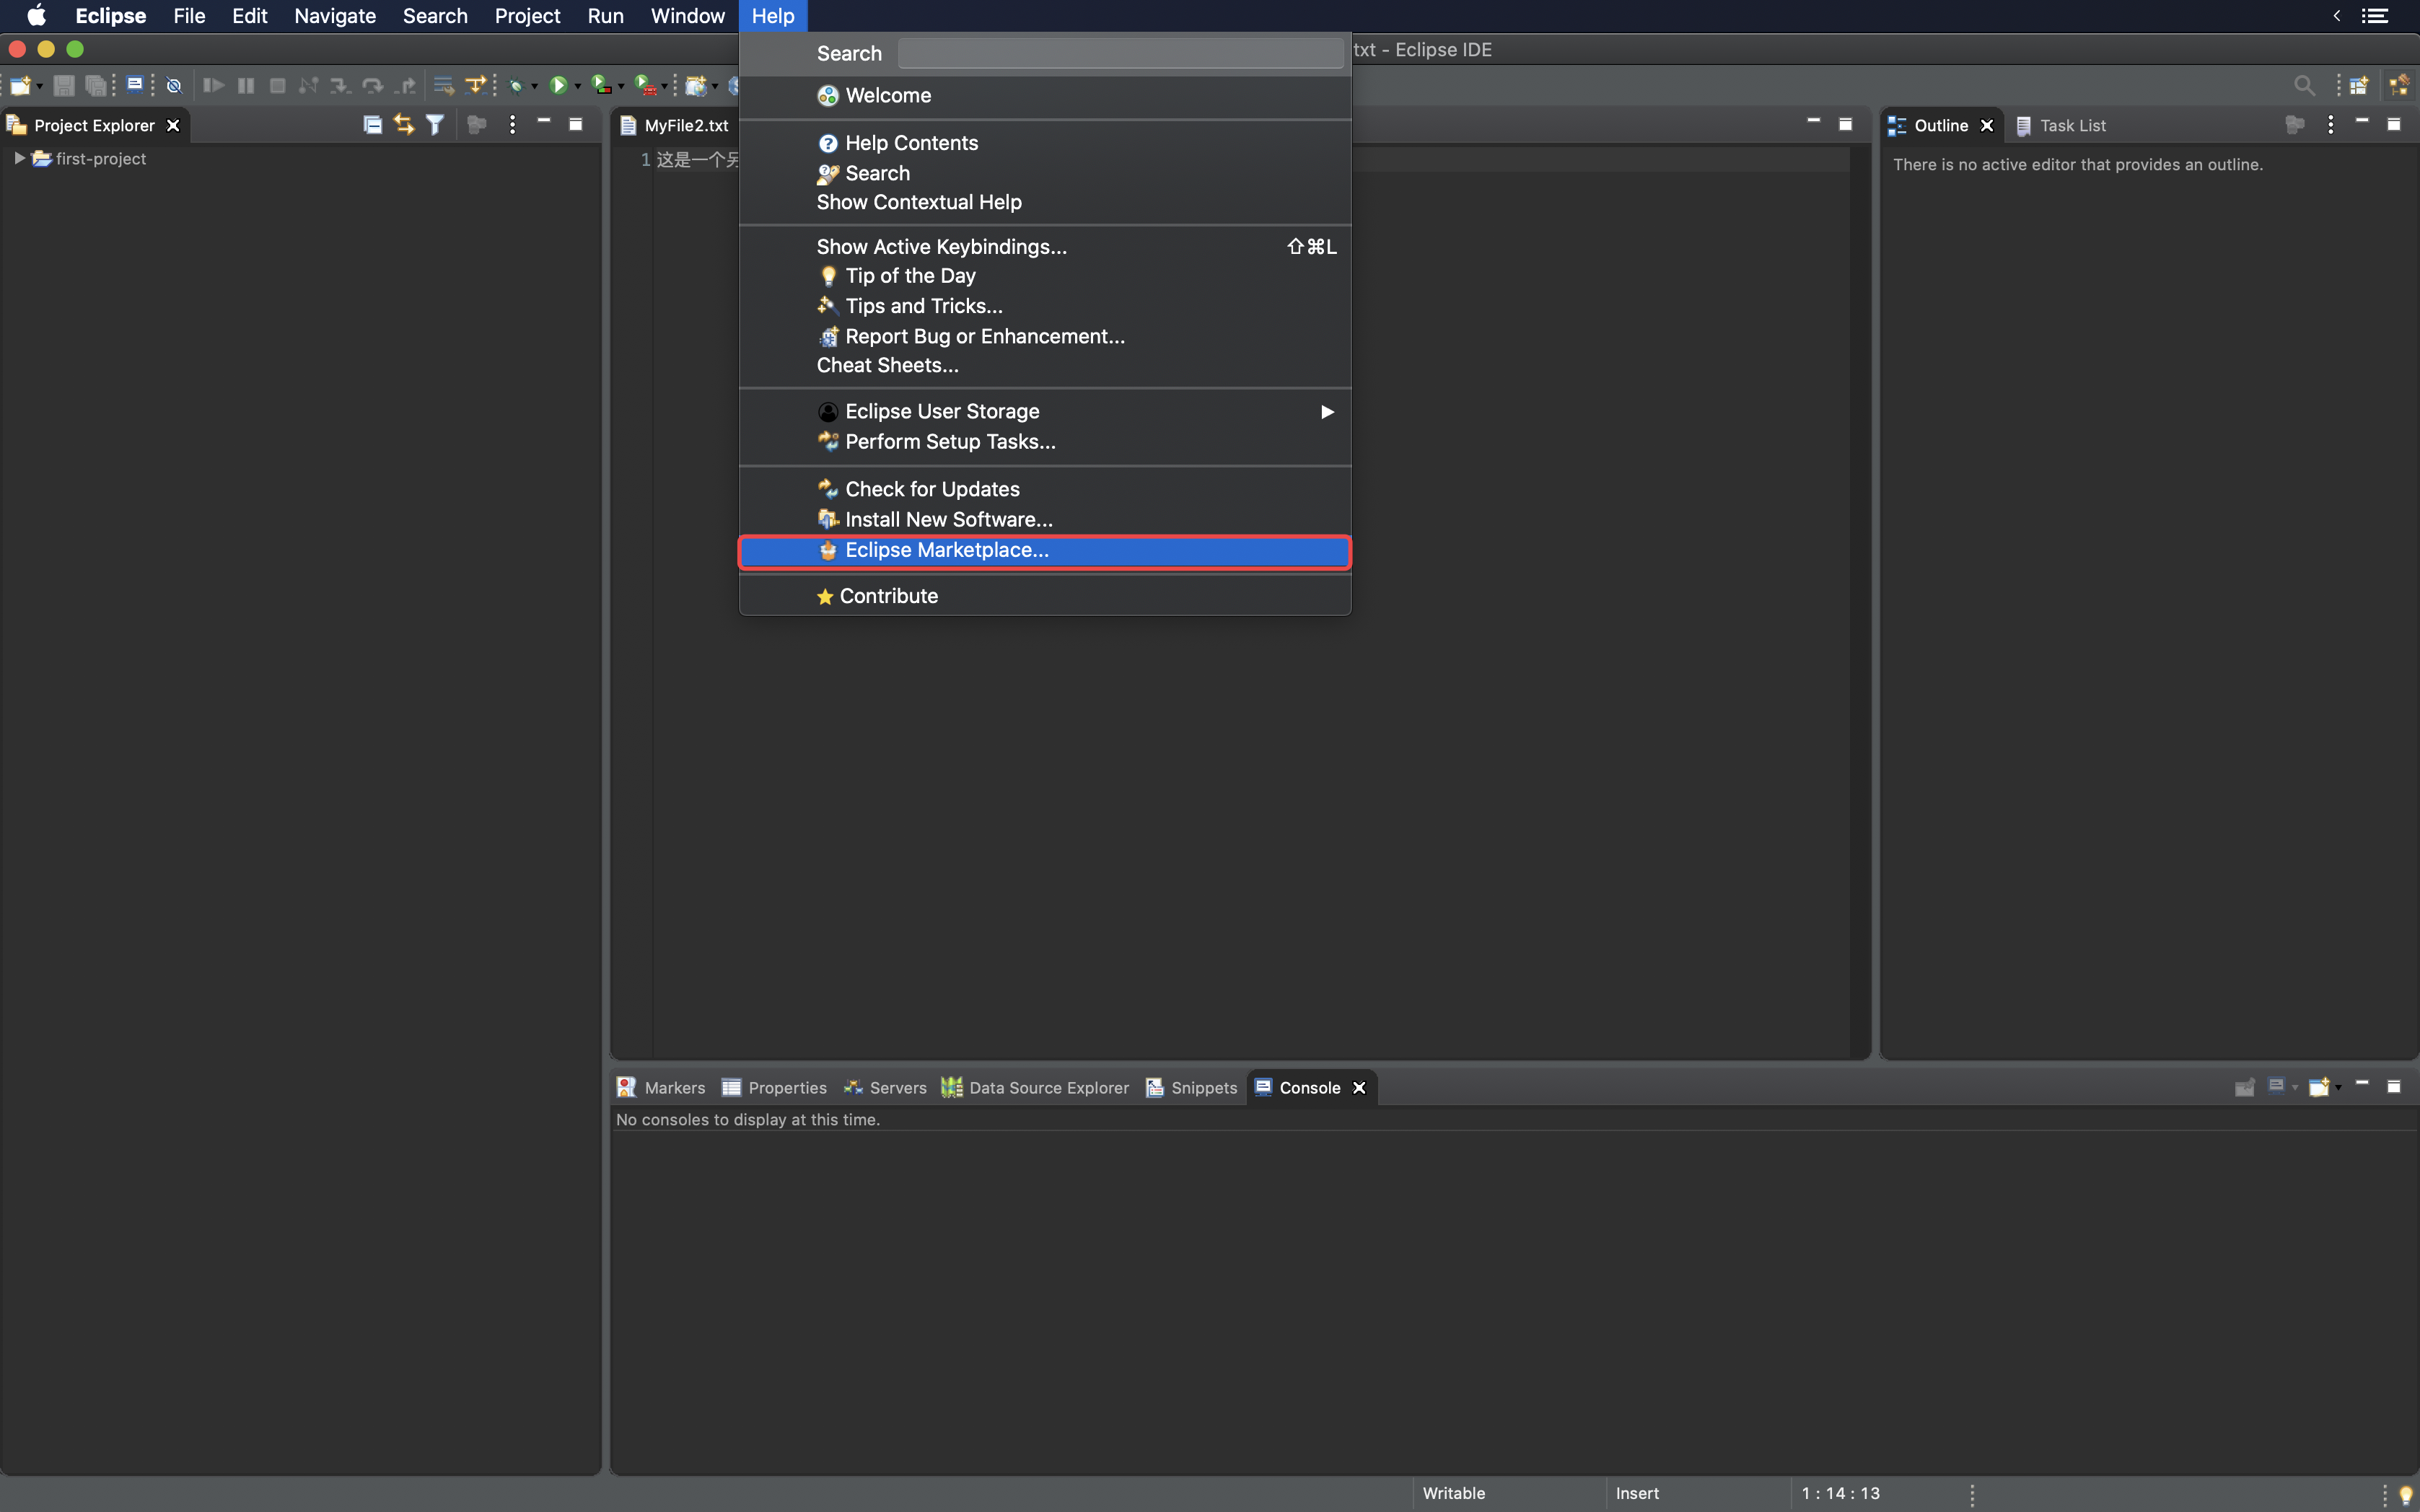Click the Drop to Frame icon

443,86
